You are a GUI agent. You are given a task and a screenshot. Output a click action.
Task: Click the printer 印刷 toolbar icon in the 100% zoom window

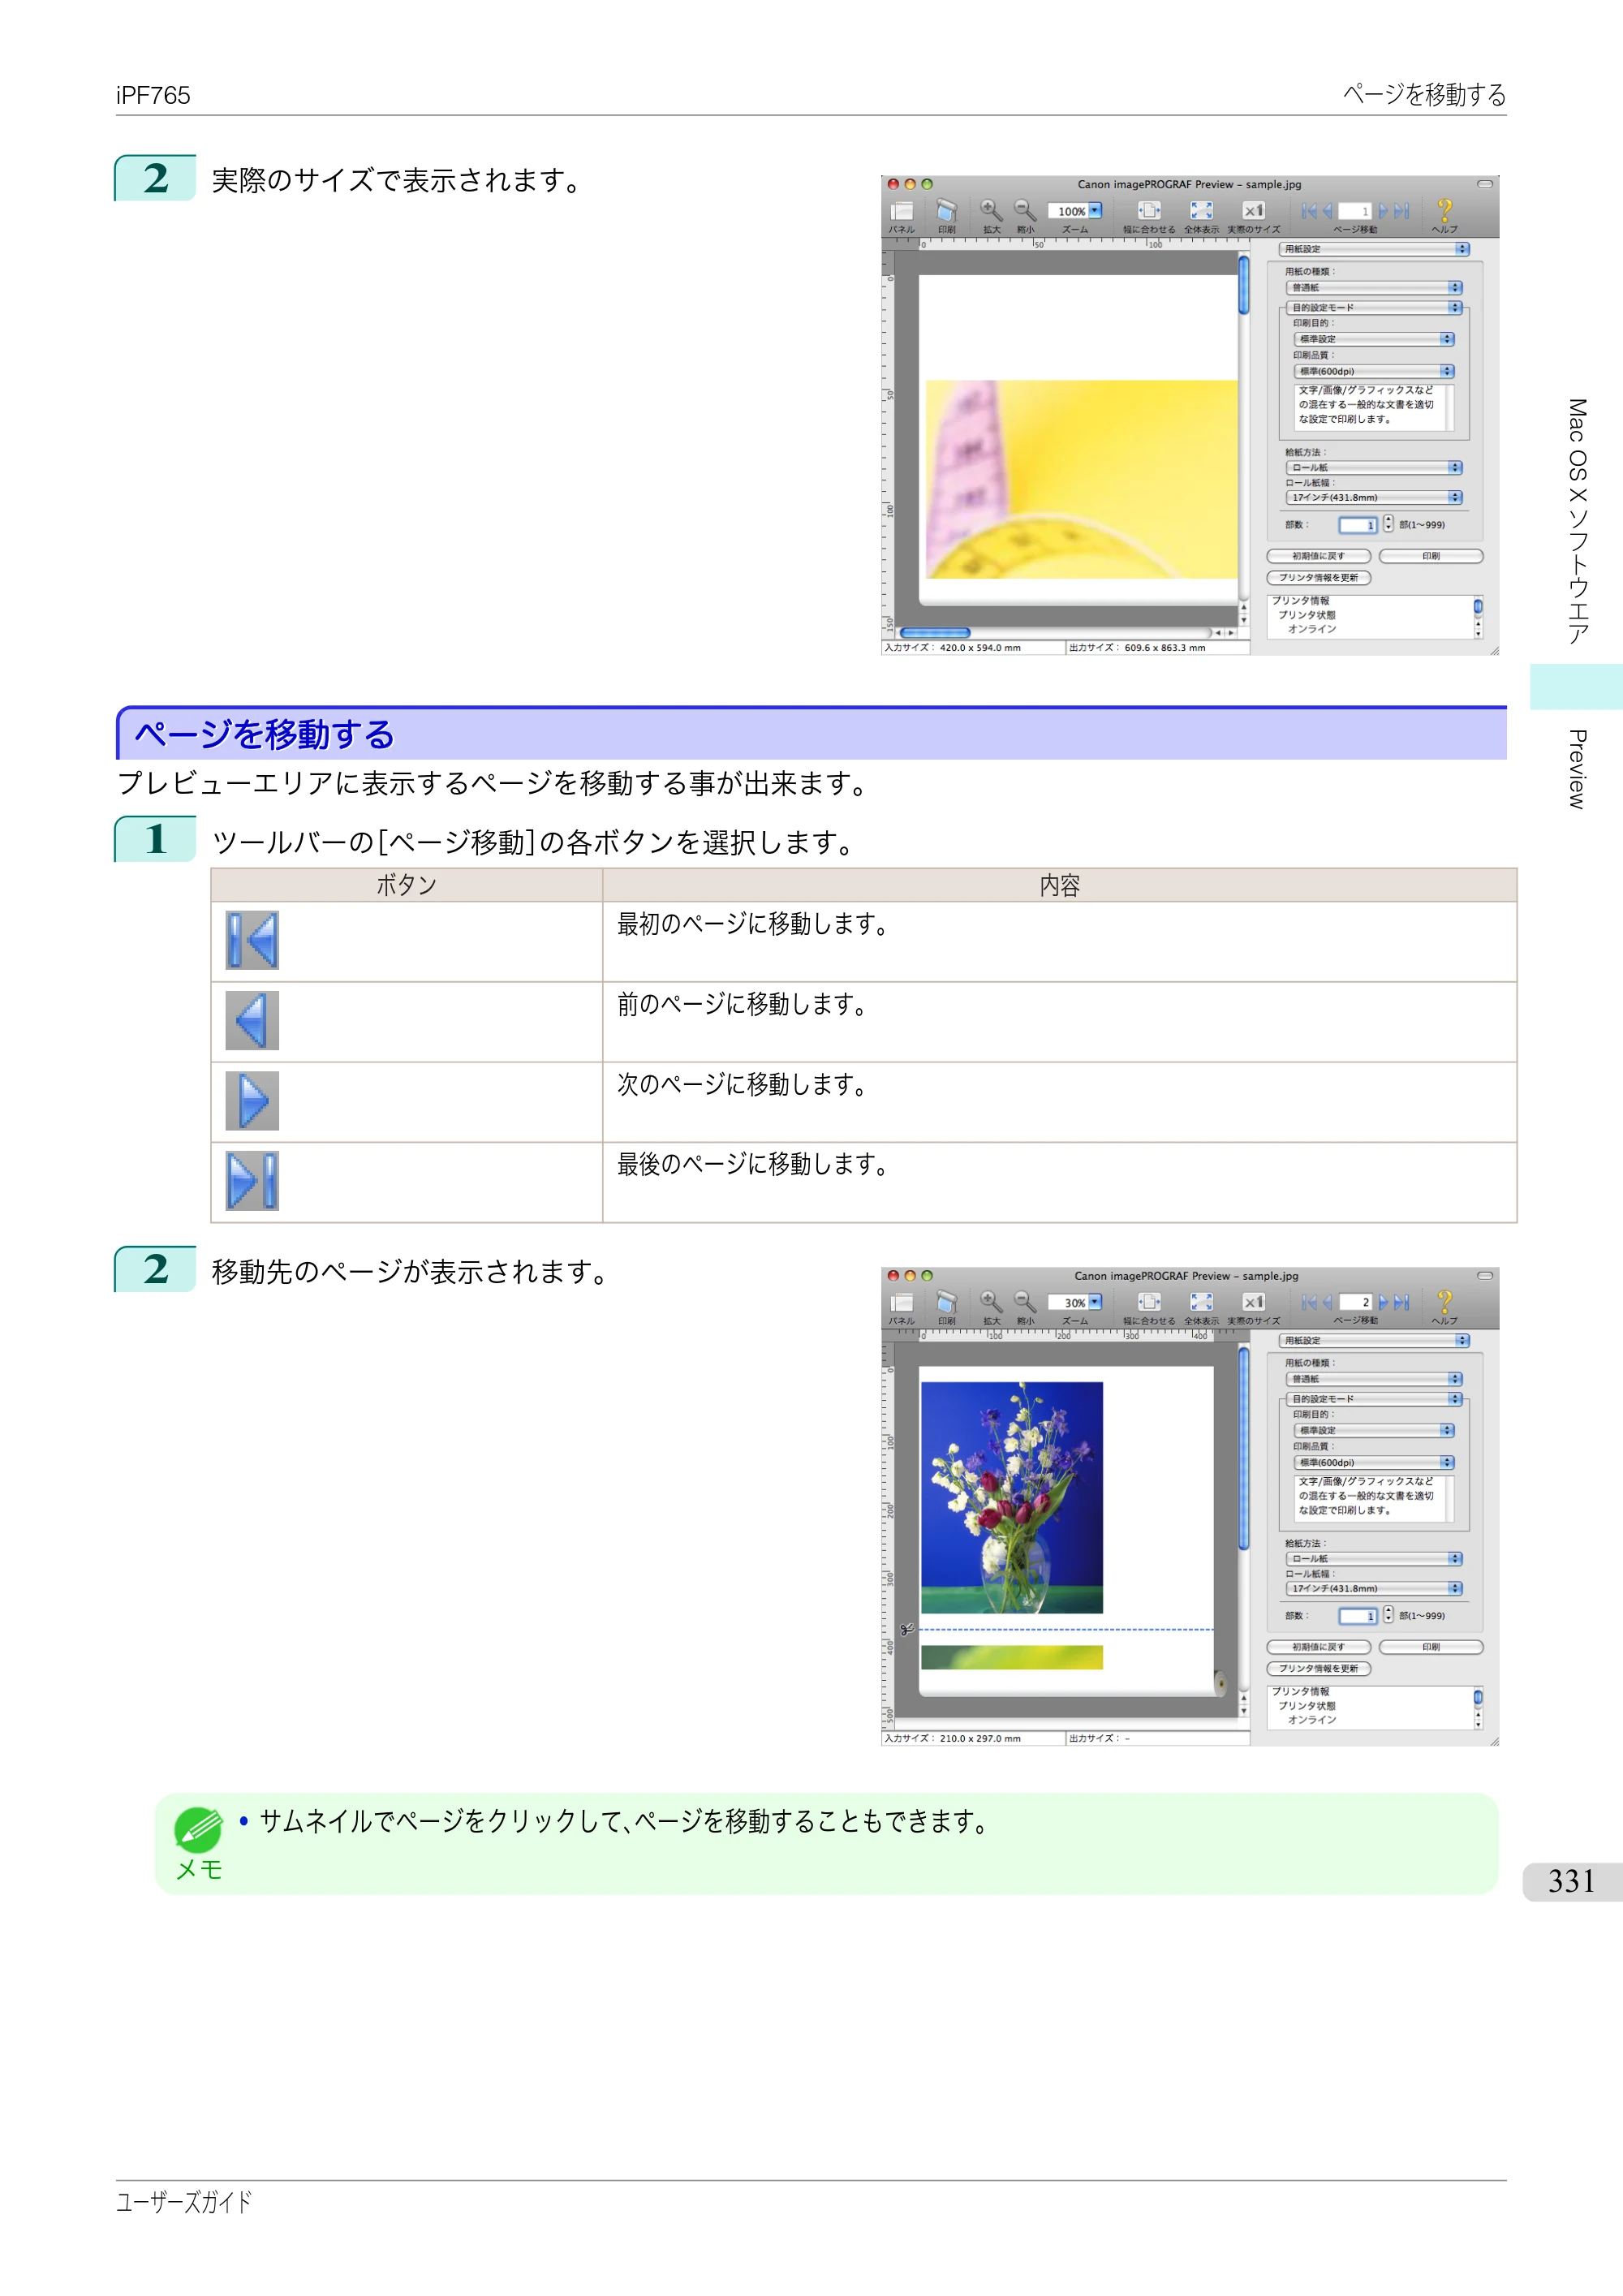click(946, 211)
